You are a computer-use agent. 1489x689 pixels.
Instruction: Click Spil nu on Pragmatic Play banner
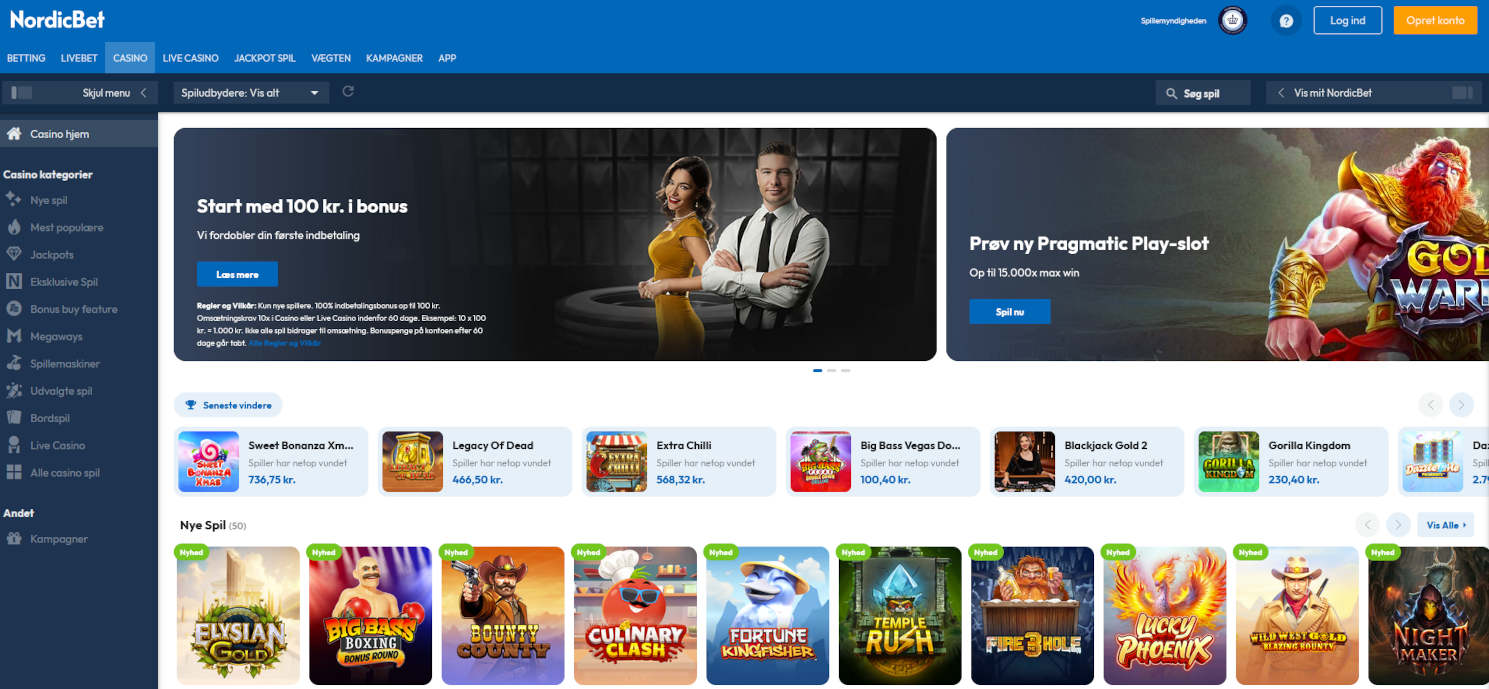[1010, 311]
